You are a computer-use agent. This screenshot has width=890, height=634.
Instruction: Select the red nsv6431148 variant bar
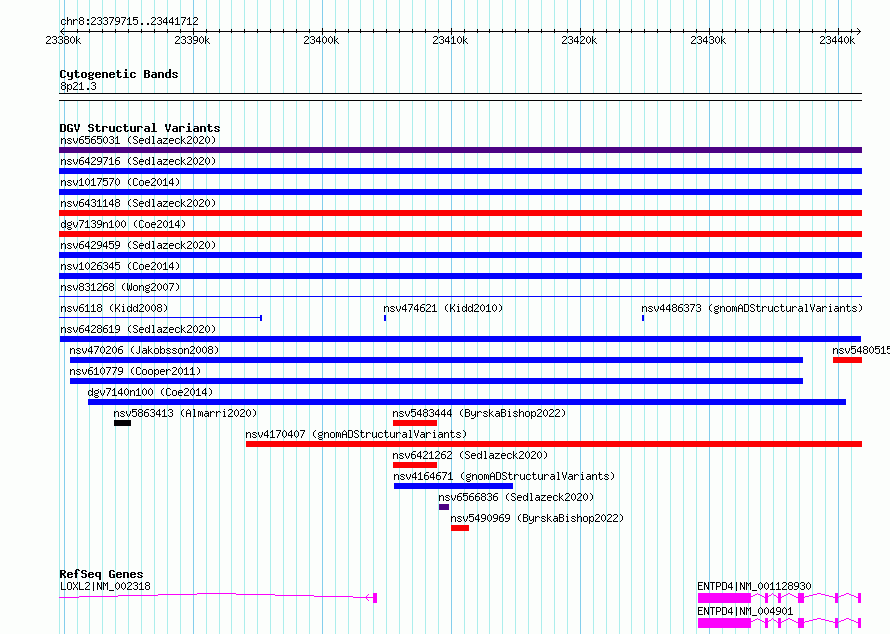coord(460,213)
